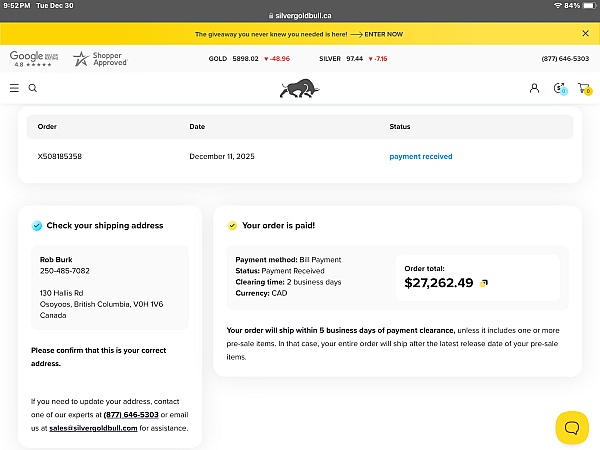Open the shopping cart
The height and width of the screenshot is (450, 600).
pyautogui.click(x=584, y=88)
